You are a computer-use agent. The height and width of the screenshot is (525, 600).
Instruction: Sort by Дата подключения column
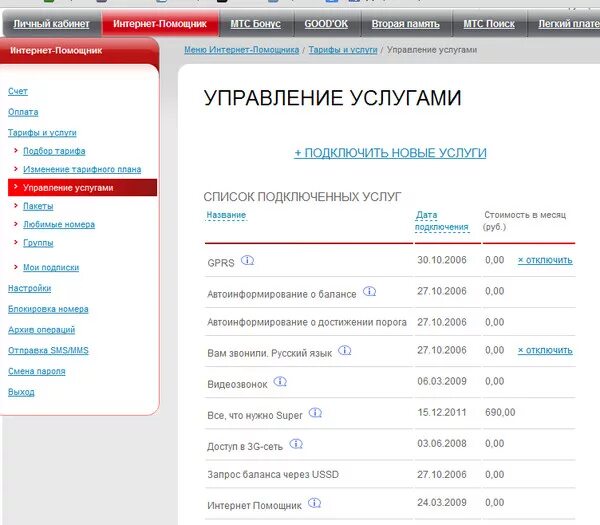click(x=442, y=221)
